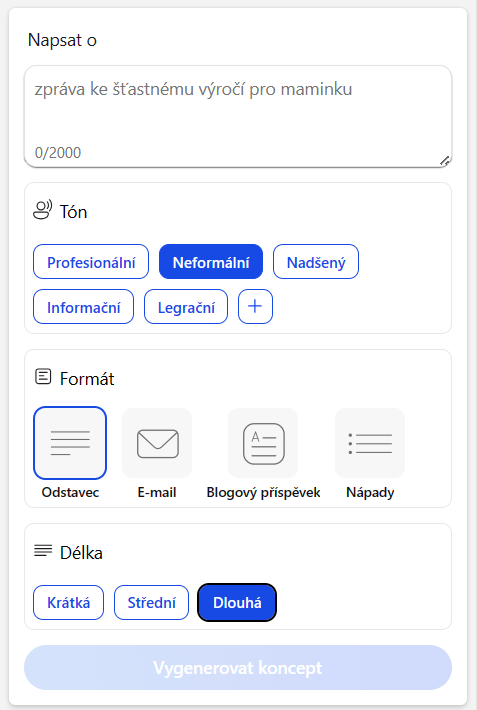
Task: Click the Formát section icon
Action: [x=43, y=377]
